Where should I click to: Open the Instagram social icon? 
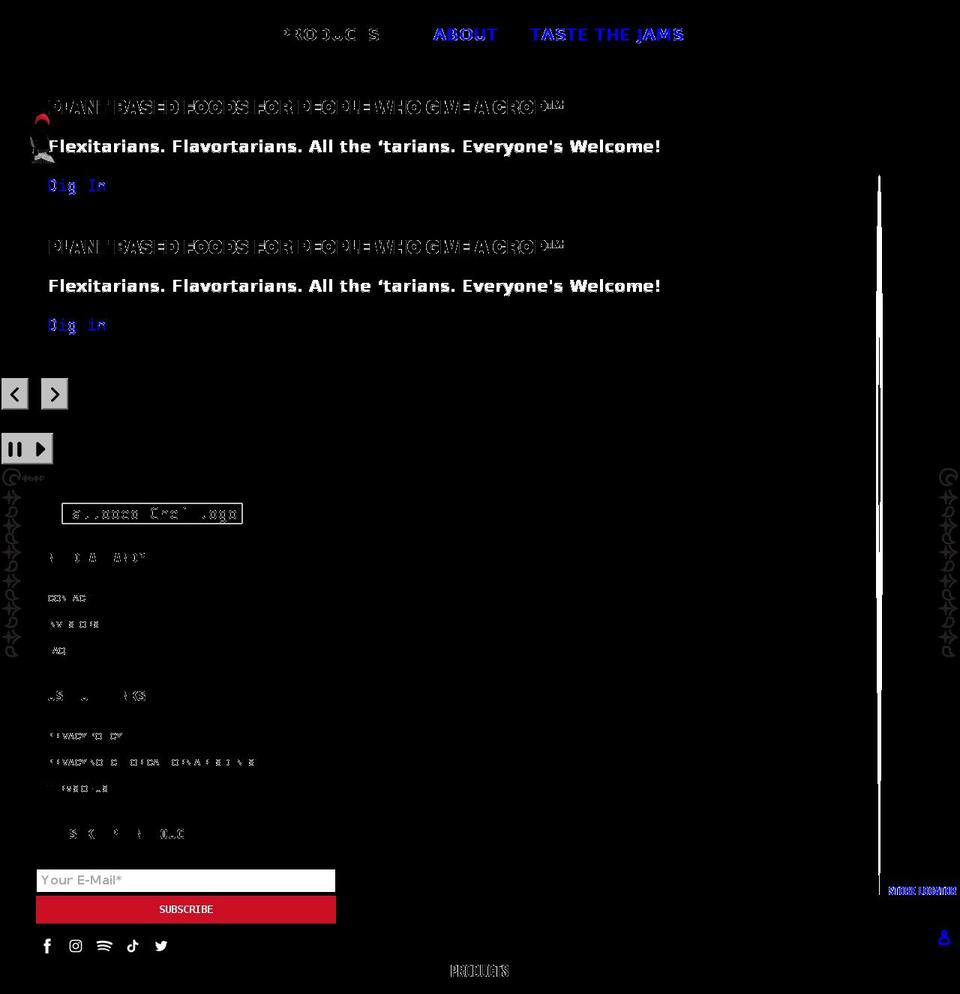click(x=76, y=946)
